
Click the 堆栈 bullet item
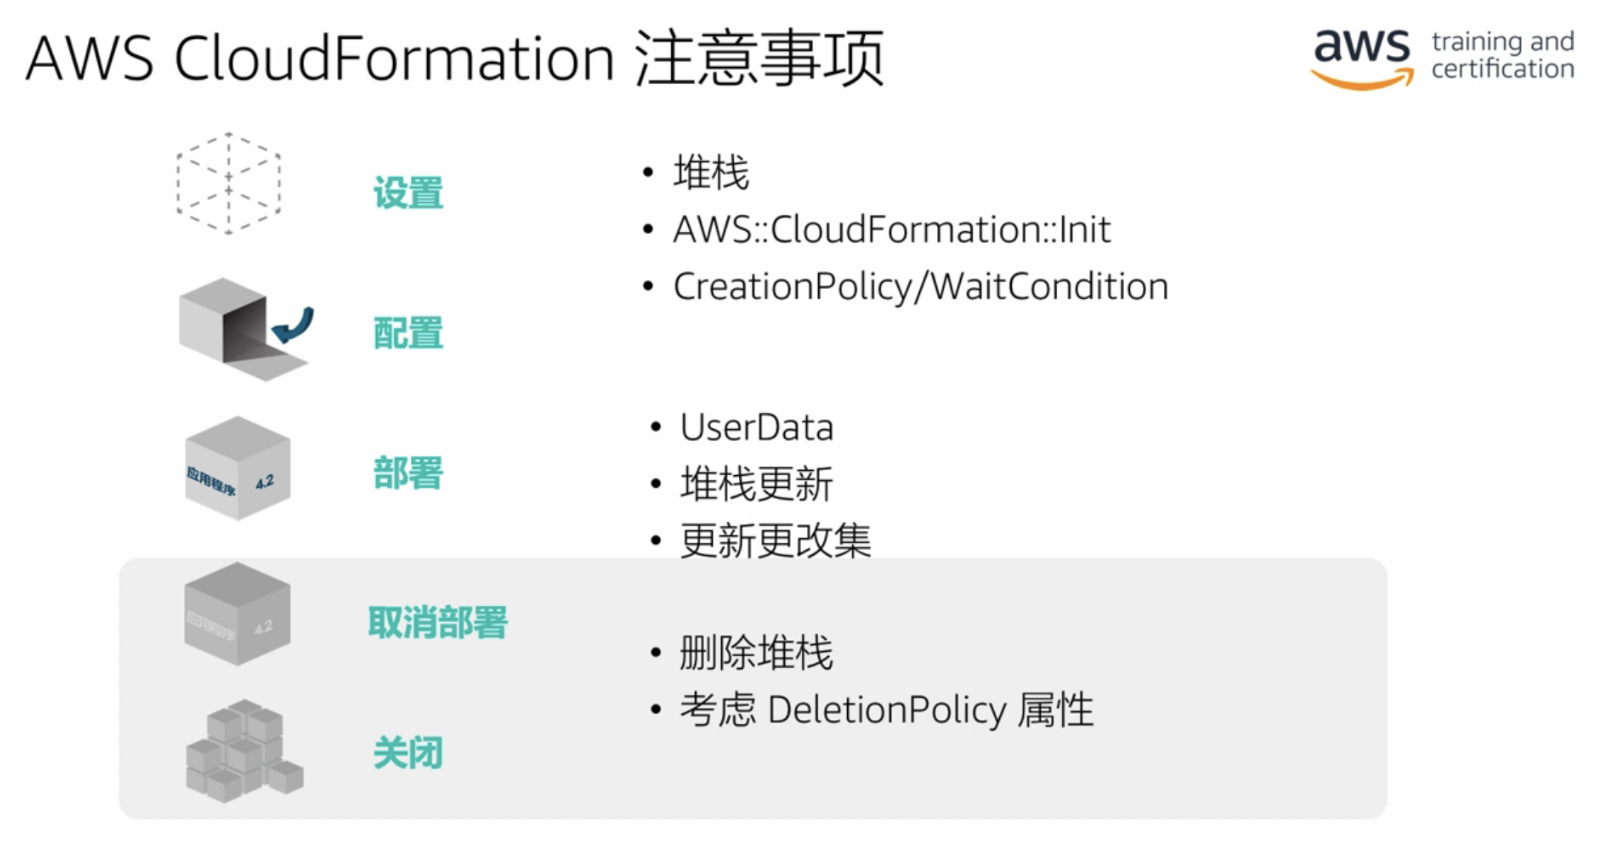click(710, 173)
